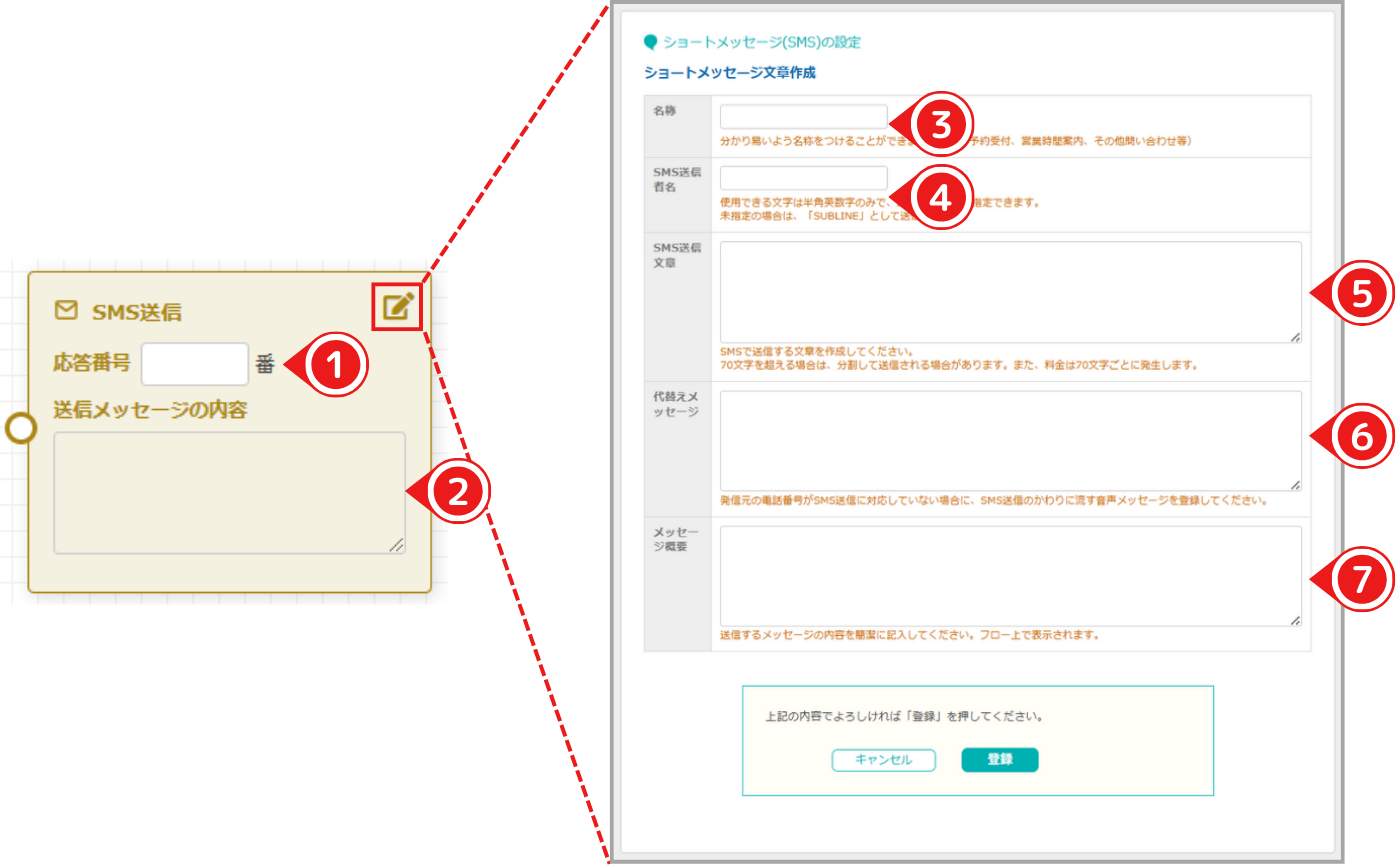
Task: Click the 登録 button
Action: [x=1000, y=760]
